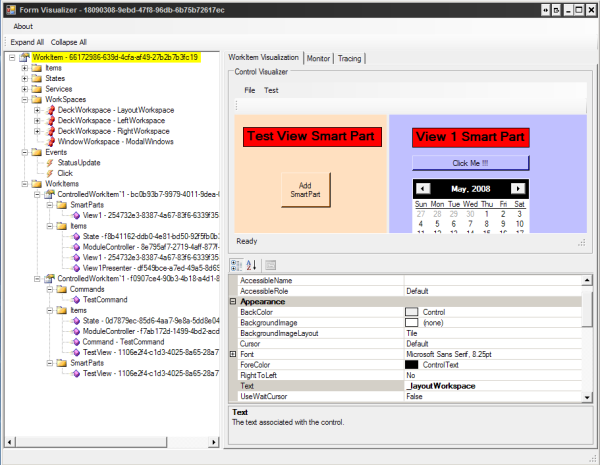Image resolution: width=600 pixels, height=465 pixels.
Task: Click the WorkItems folder icon
Action: tap(37, 184)
